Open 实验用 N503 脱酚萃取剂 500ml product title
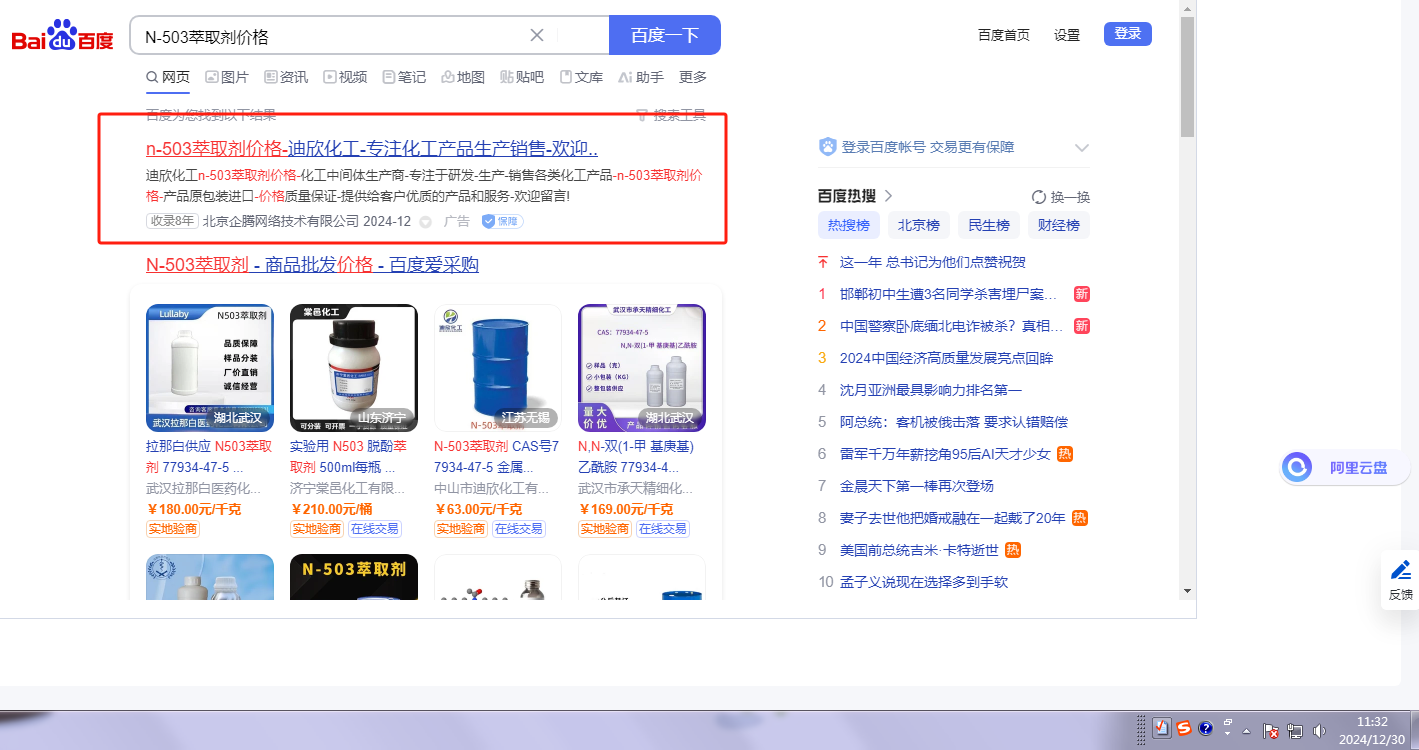The width and height of the screenshot is (1419, 750). pyautogui.click(x=348, y=456)
